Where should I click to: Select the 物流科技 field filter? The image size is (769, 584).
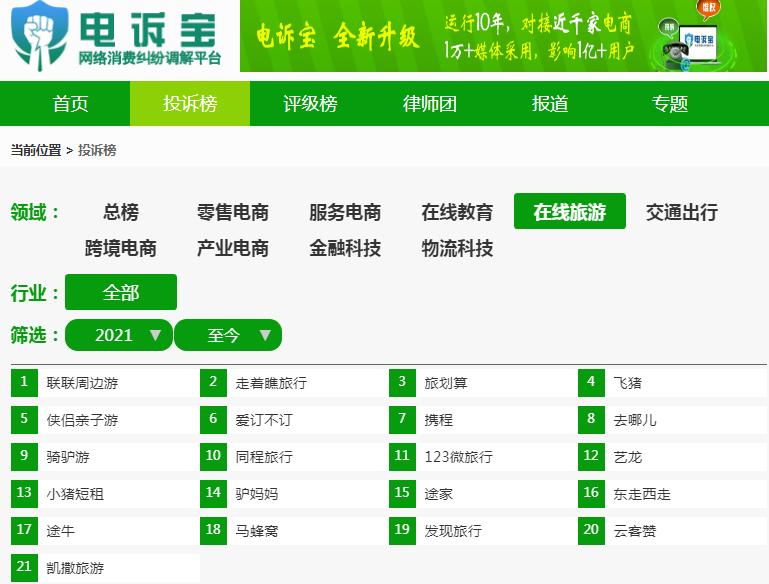click(457, 248)
